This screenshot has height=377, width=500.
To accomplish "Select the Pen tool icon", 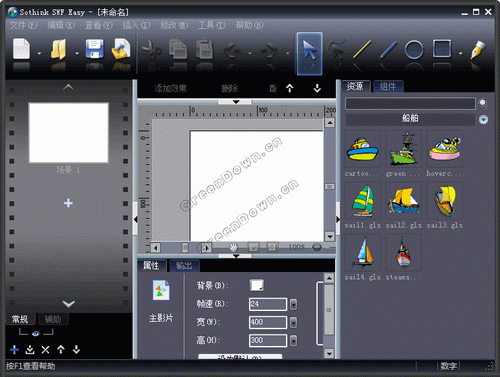I will coord(477,50).
